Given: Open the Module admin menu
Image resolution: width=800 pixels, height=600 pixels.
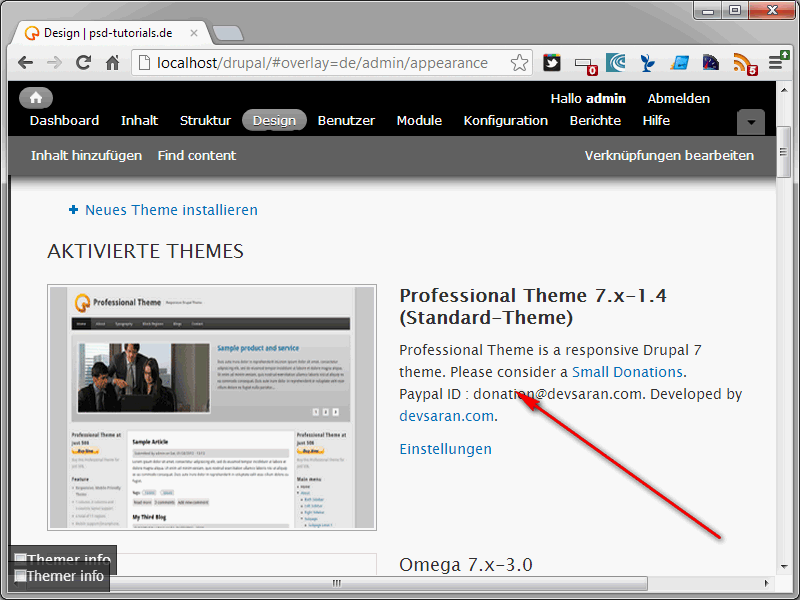Looking at the screenshot, I should (419, 120).
